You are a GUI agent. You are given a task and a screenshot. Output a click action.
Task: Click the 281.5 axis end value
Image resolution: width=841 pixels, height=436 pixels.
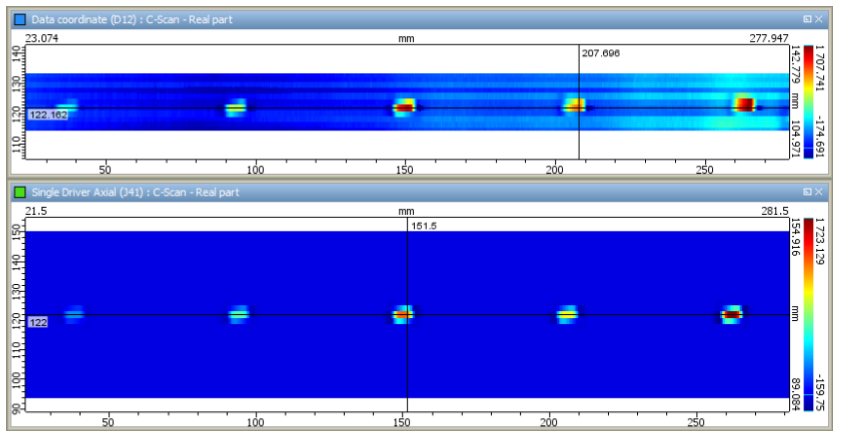774,211
